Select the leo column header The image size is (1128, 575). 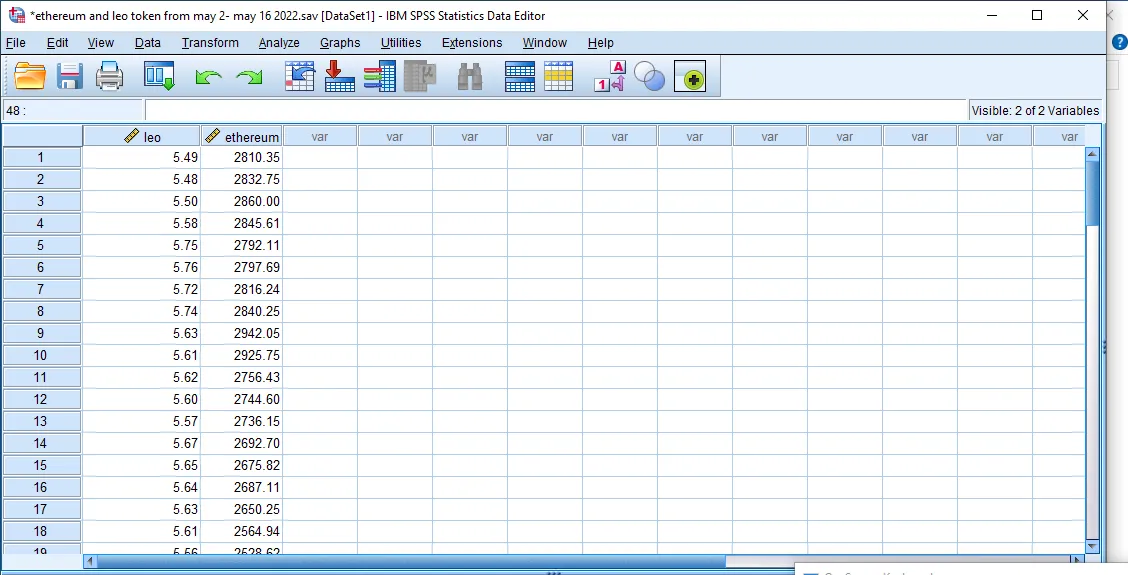click(x=142, y=136)
